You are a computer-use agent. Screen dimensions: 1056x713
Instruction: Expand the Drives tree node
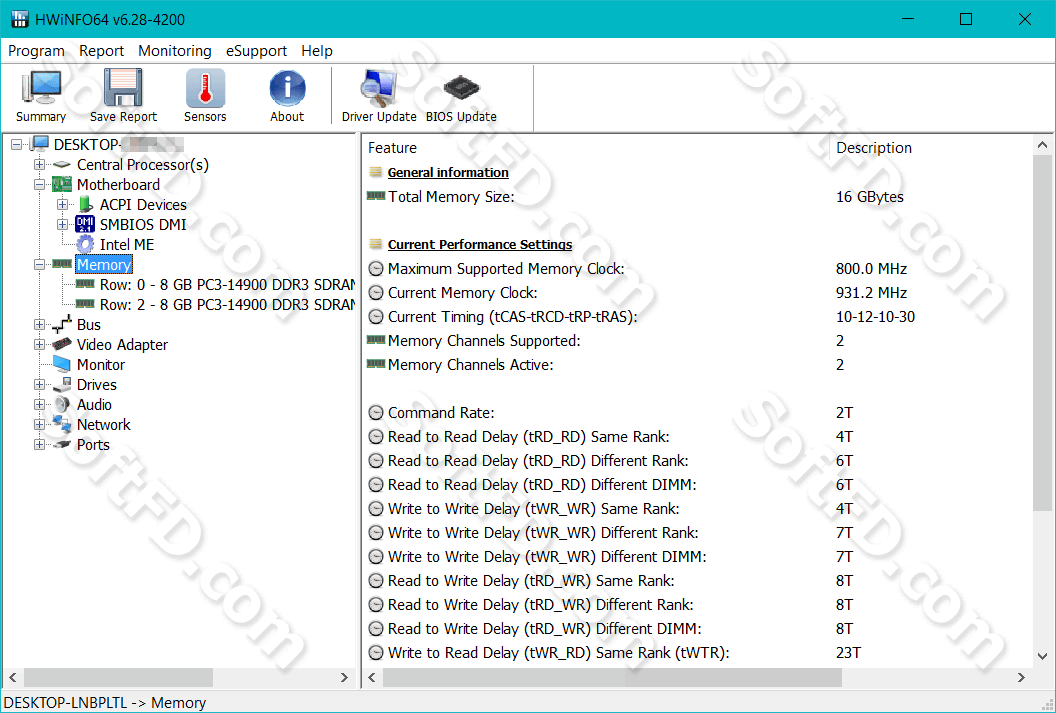39,384
